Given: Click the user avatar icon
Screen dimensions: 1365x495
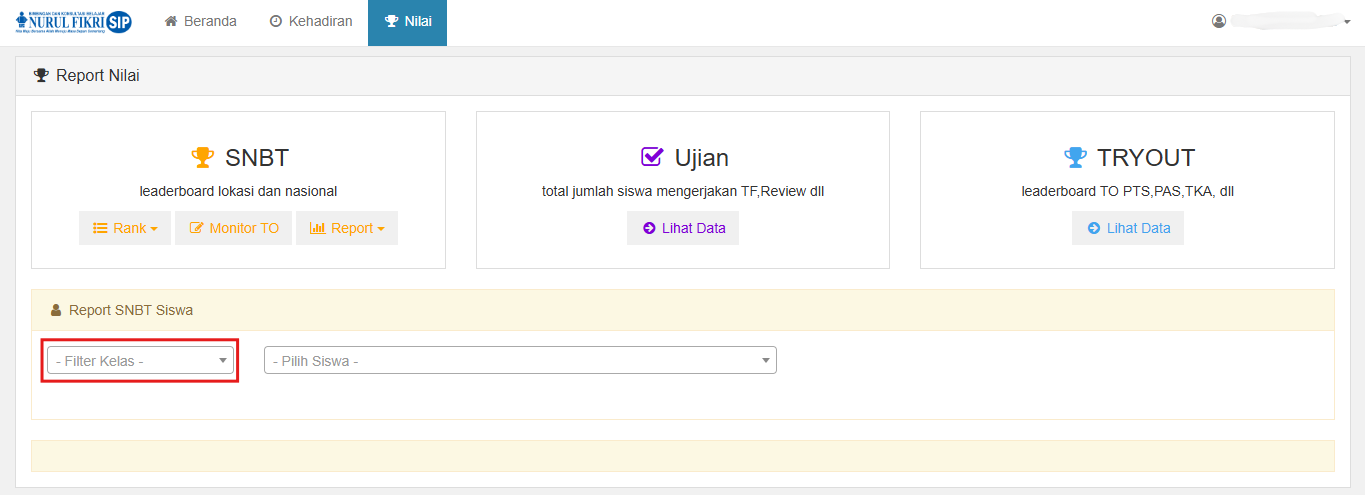Looking at the screenshot, I should pyautogui.click(x=1218, y=21).
